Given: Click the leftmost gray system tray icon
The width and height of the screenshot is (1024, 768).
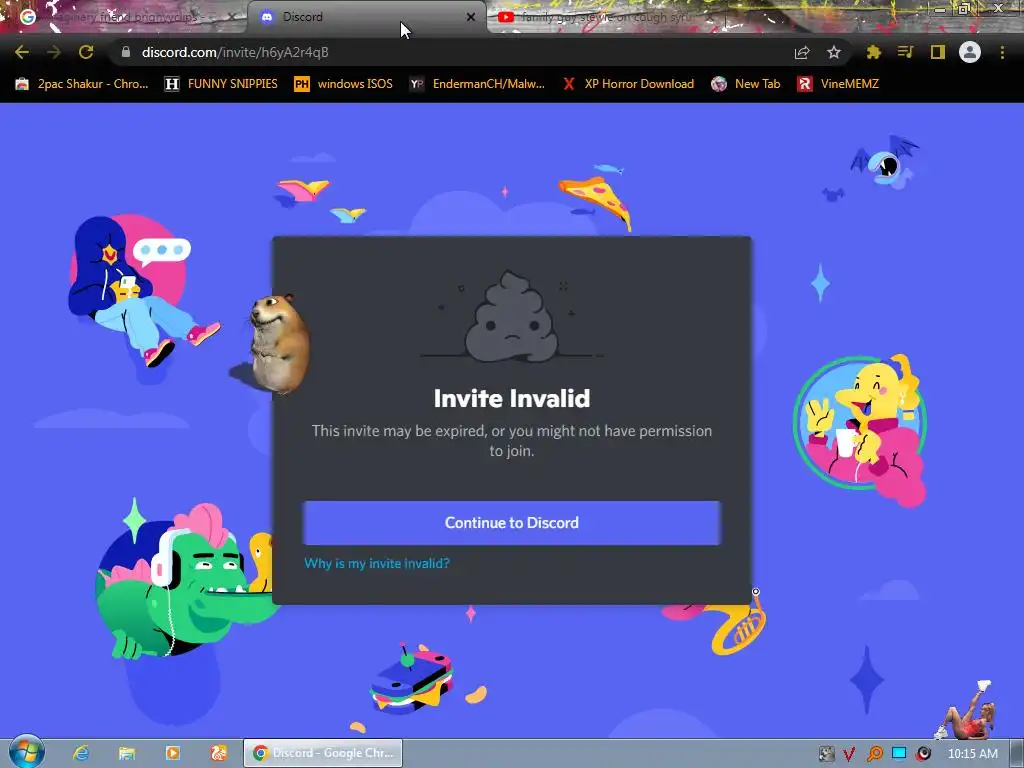Looking at the screenshot, I should [826, 754].
